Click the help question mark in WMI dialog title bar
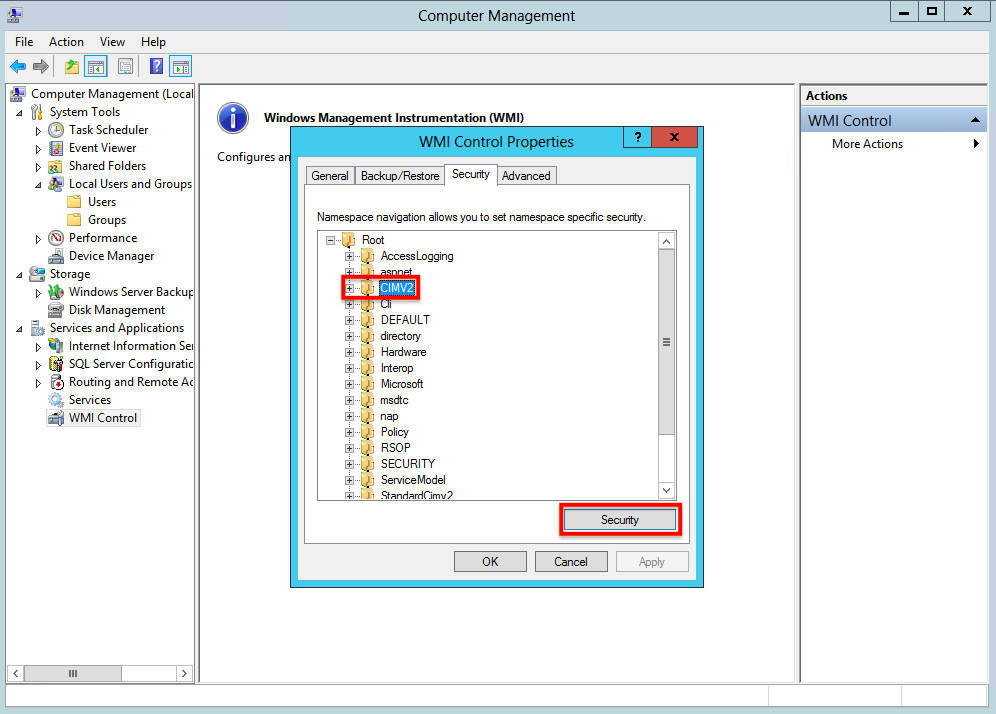Viewport: 996px width, 714px height. 638,137
